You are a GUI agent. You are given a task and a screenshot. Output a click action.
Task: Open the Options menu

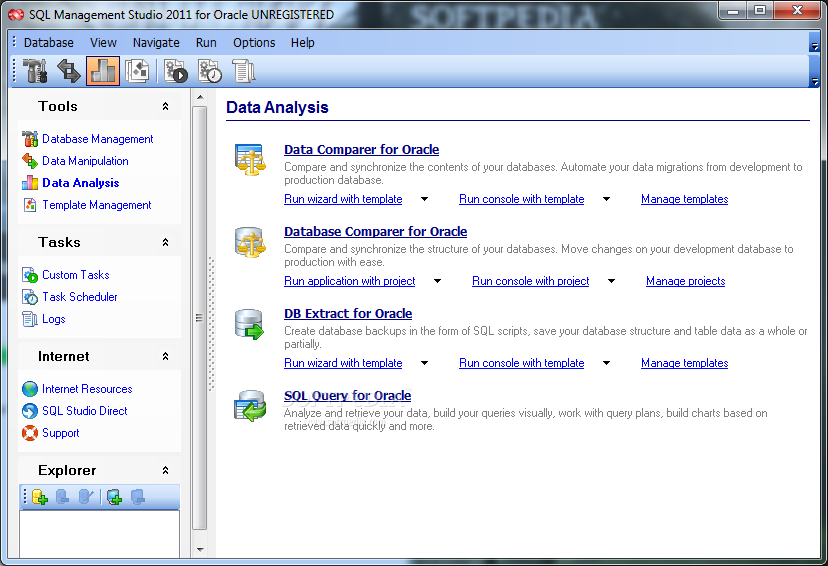point(254,43)
